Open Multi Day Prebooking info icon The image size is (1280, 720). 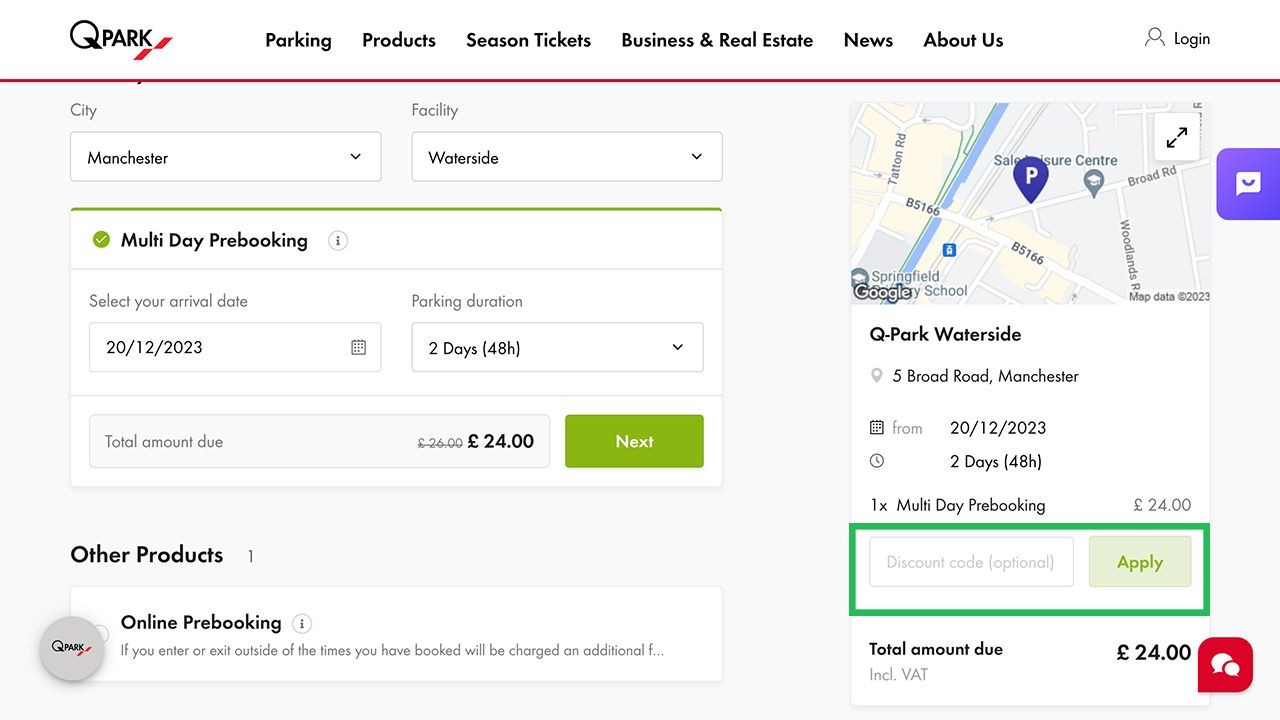338,241
